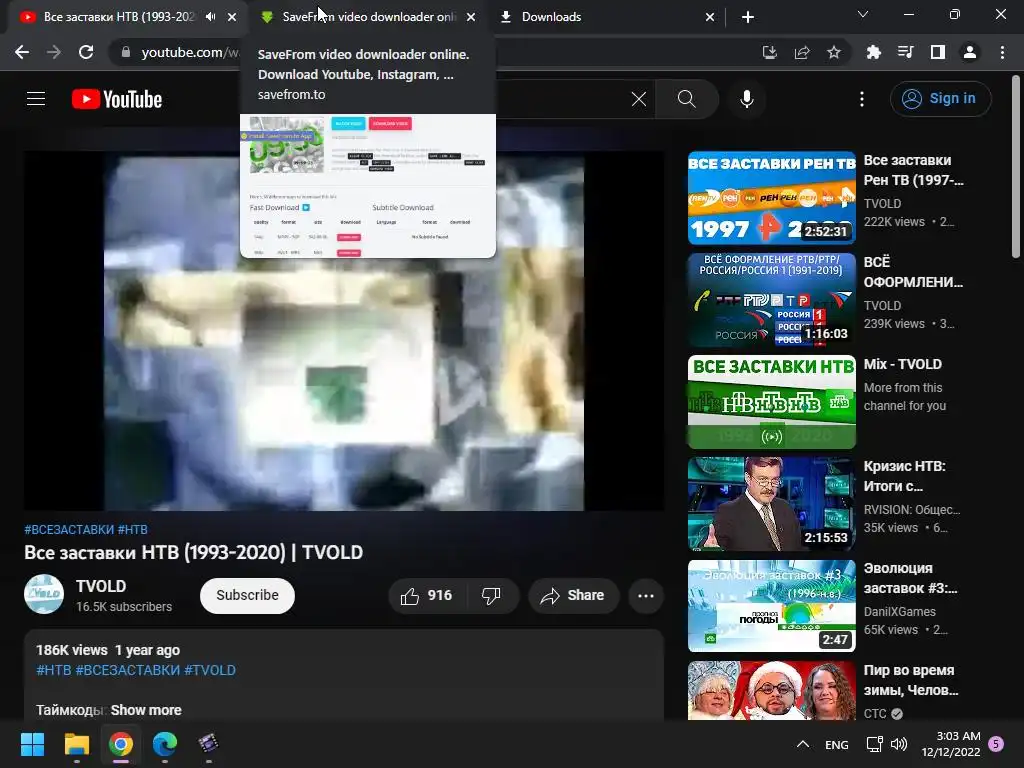The height and width of the screenshot is (768, 1024).
Task: Close the YouTube tab
Action: pyautogui.click(x=232, y=17)
